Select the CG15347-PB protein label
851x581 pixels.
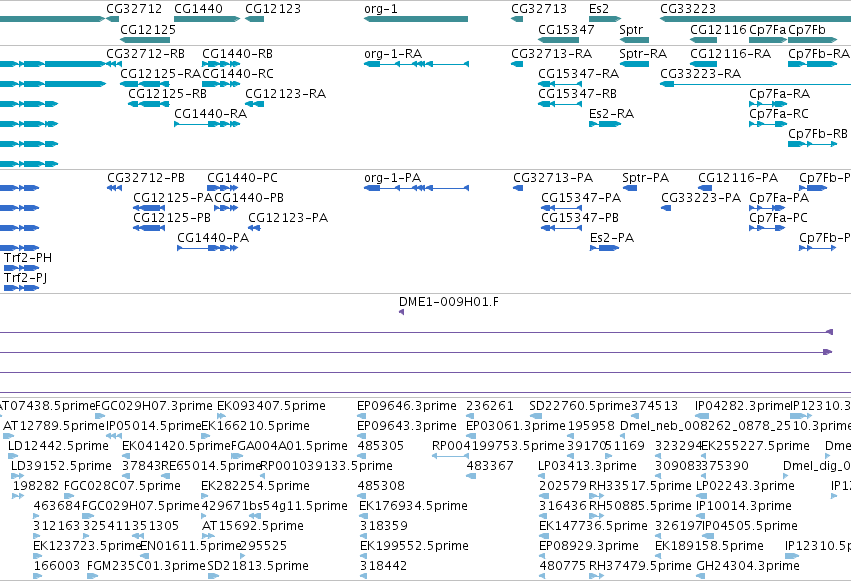pos(580,218)
